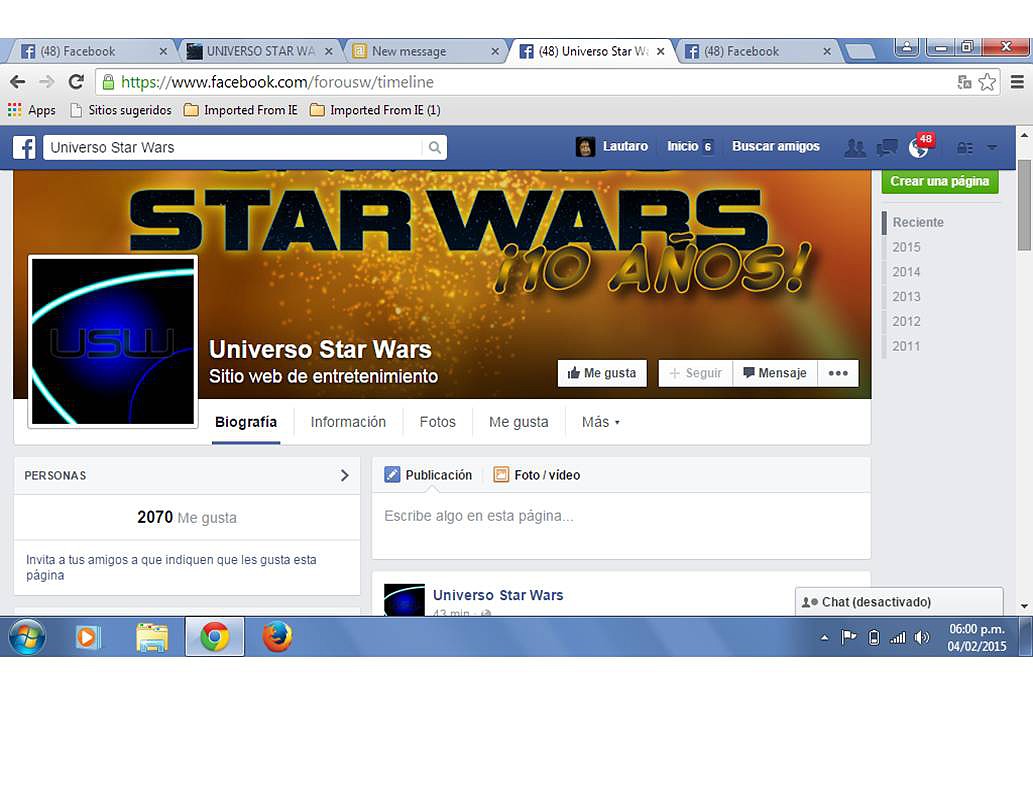The width and height of the screenshot is (1033, 793).
Task: Click network signal tray icon
Action: click(x=897, y=638)
